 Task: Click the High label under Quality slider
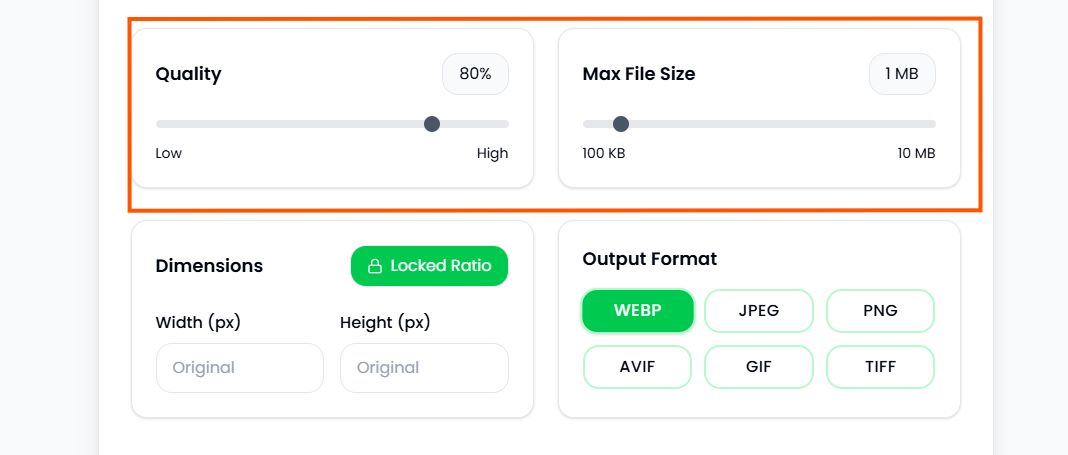[492, 153]
